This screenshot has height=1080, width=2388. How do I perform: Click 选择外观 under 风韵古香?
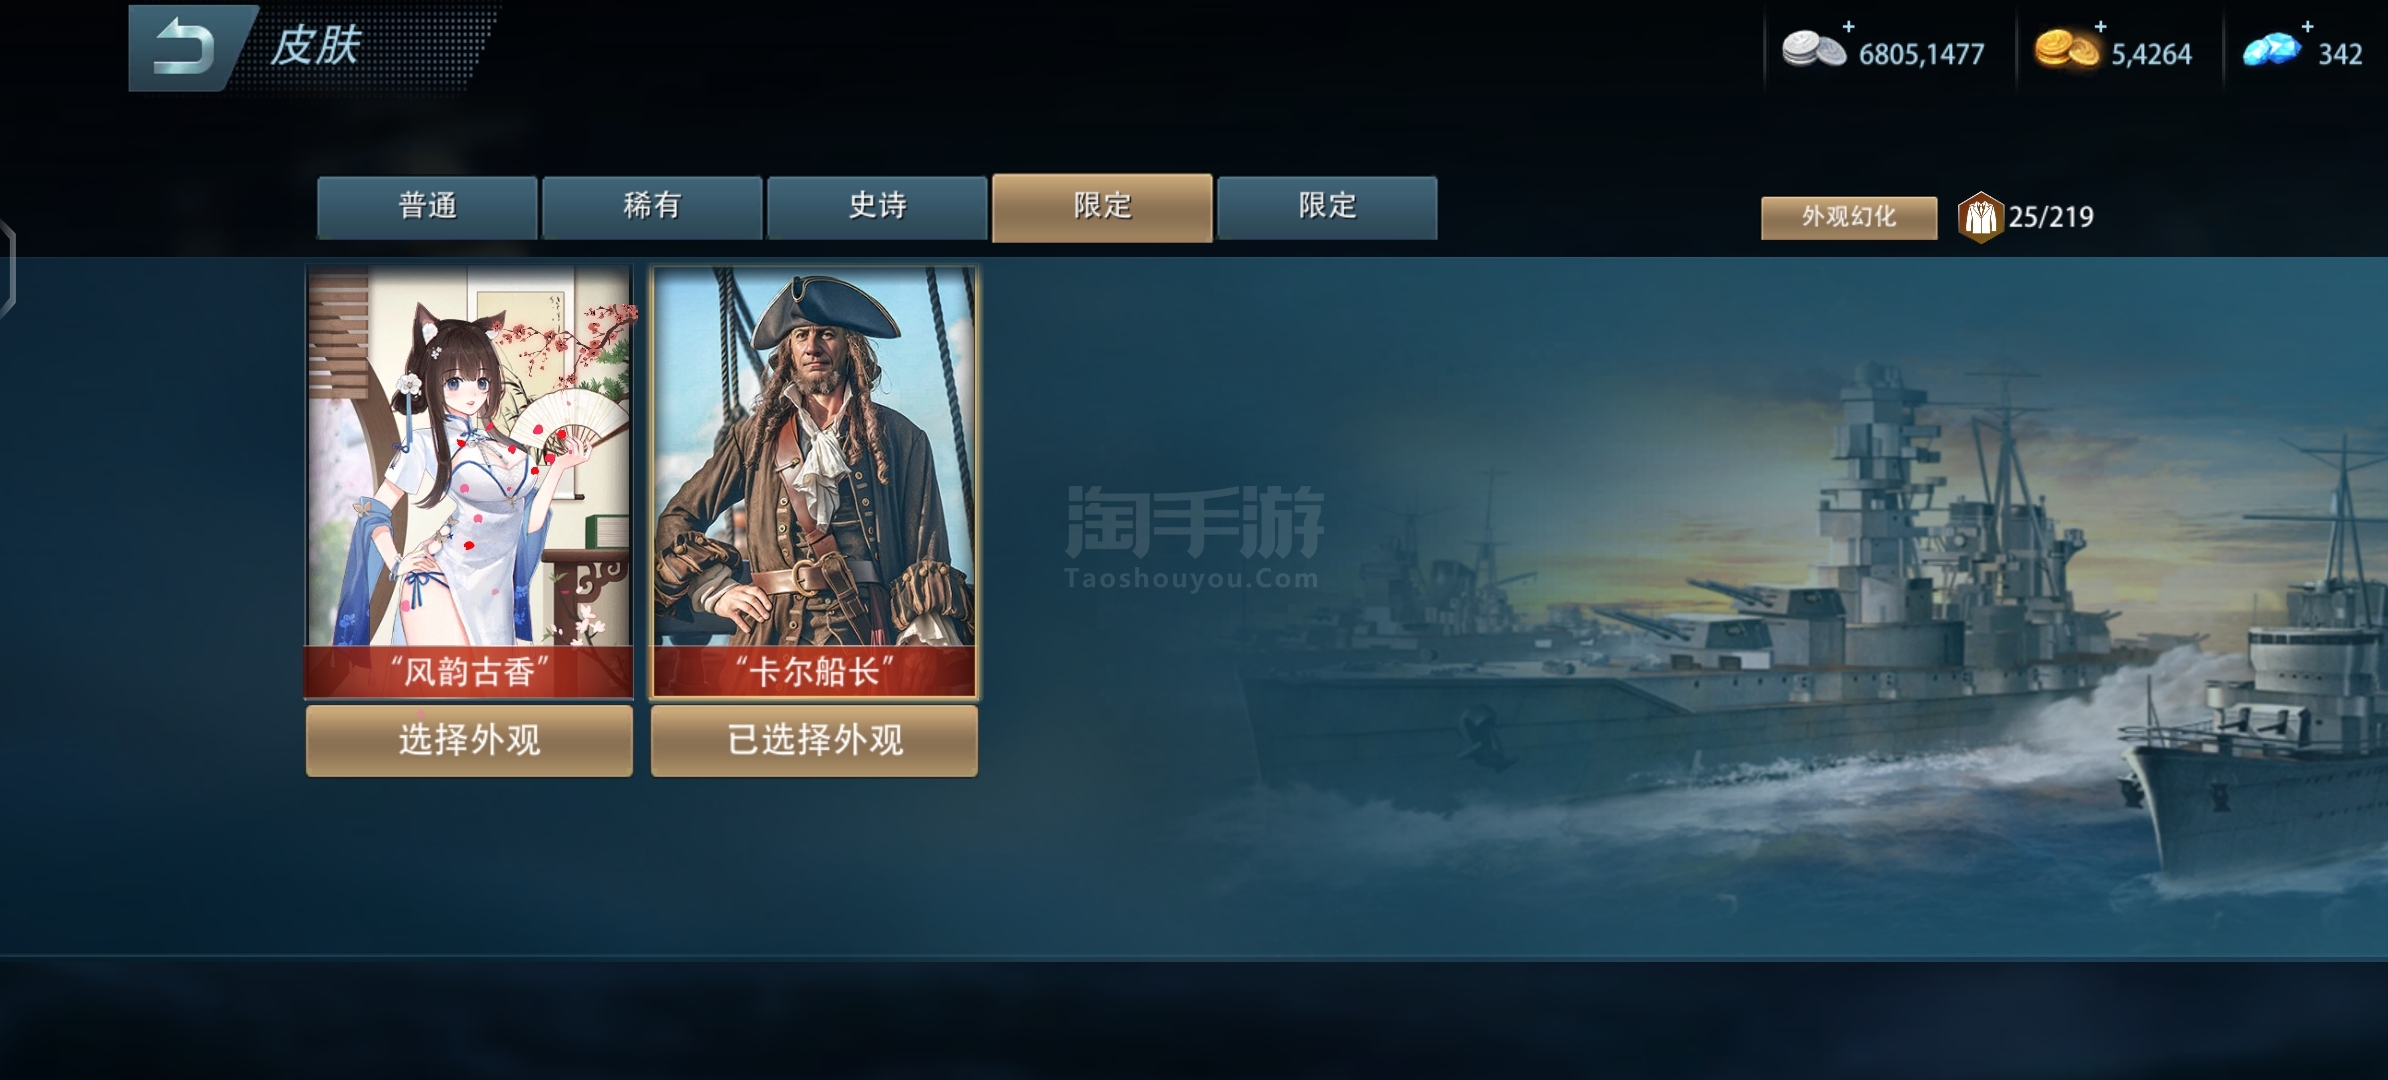[469, 740]
